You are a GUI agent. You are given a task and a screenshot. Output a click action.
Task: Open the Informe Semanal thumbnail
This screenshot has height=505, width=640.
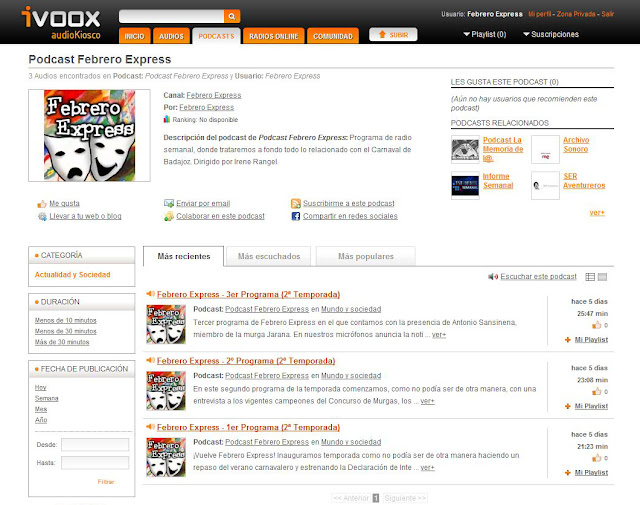(465, 185)
